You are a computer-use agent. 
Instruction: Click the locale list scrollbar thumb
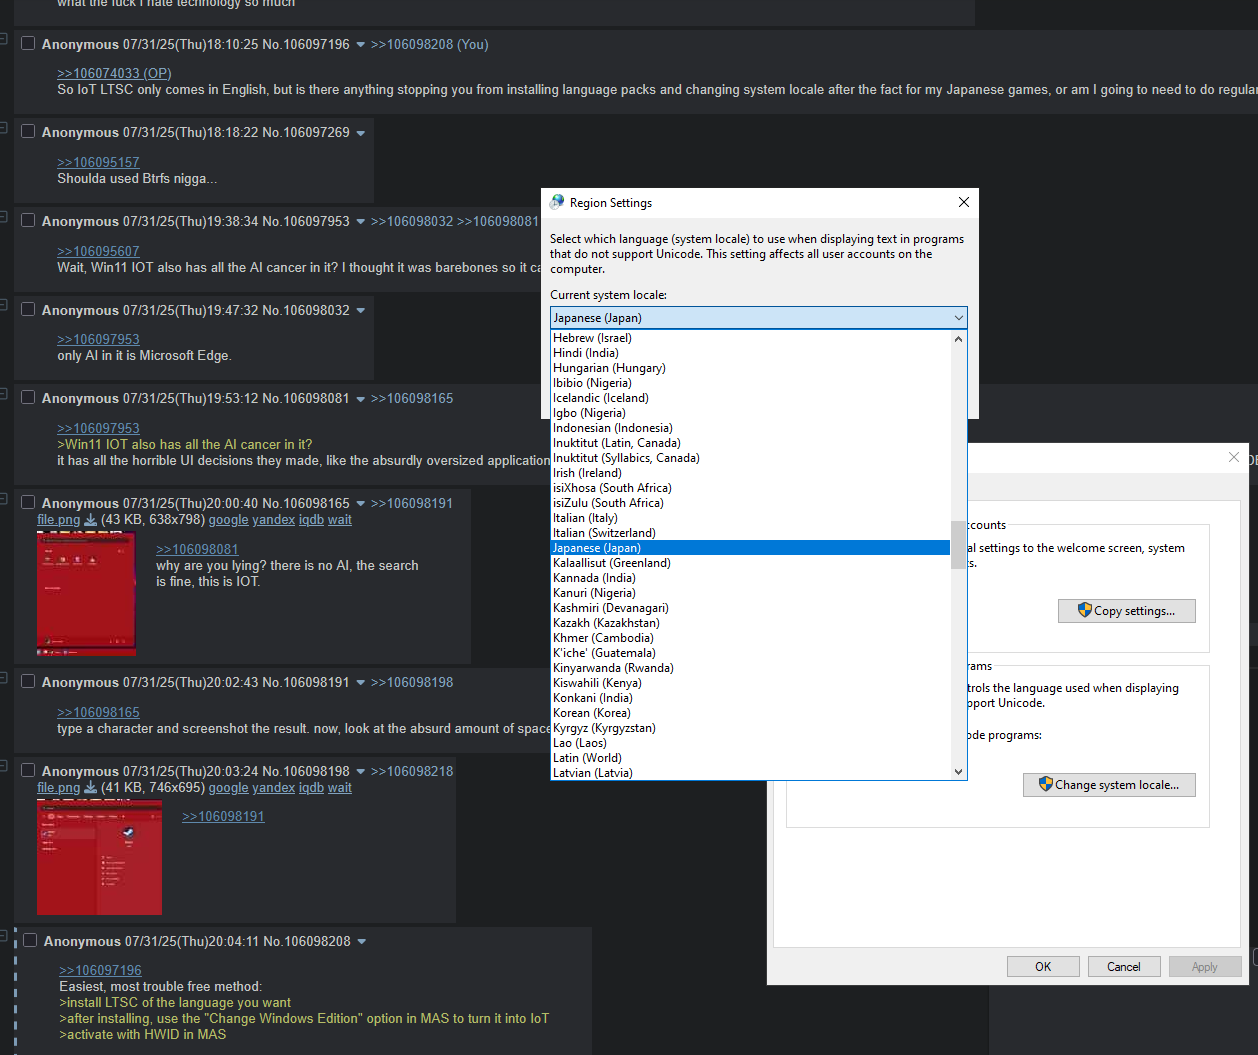coord(958,544)
